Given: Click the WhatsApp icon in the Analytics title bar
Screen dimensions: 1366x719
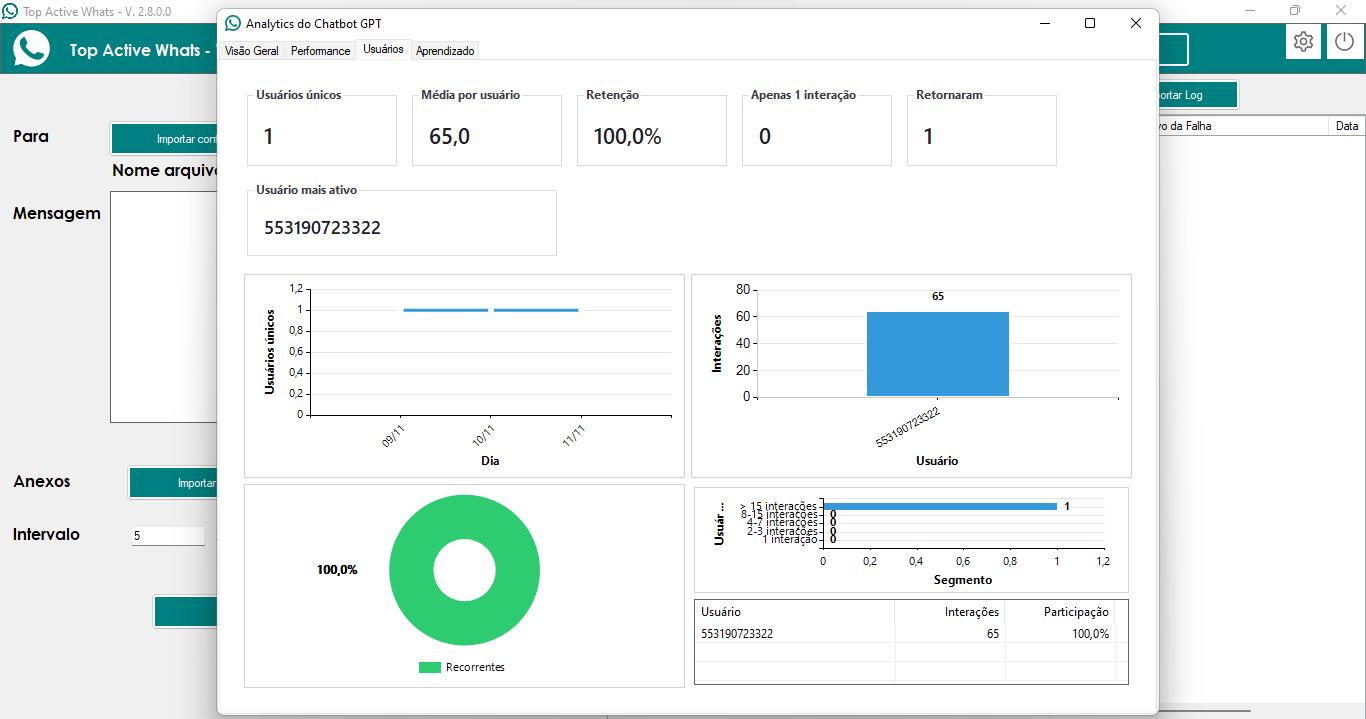Looking at the screenshot, I should coord(233,23).
